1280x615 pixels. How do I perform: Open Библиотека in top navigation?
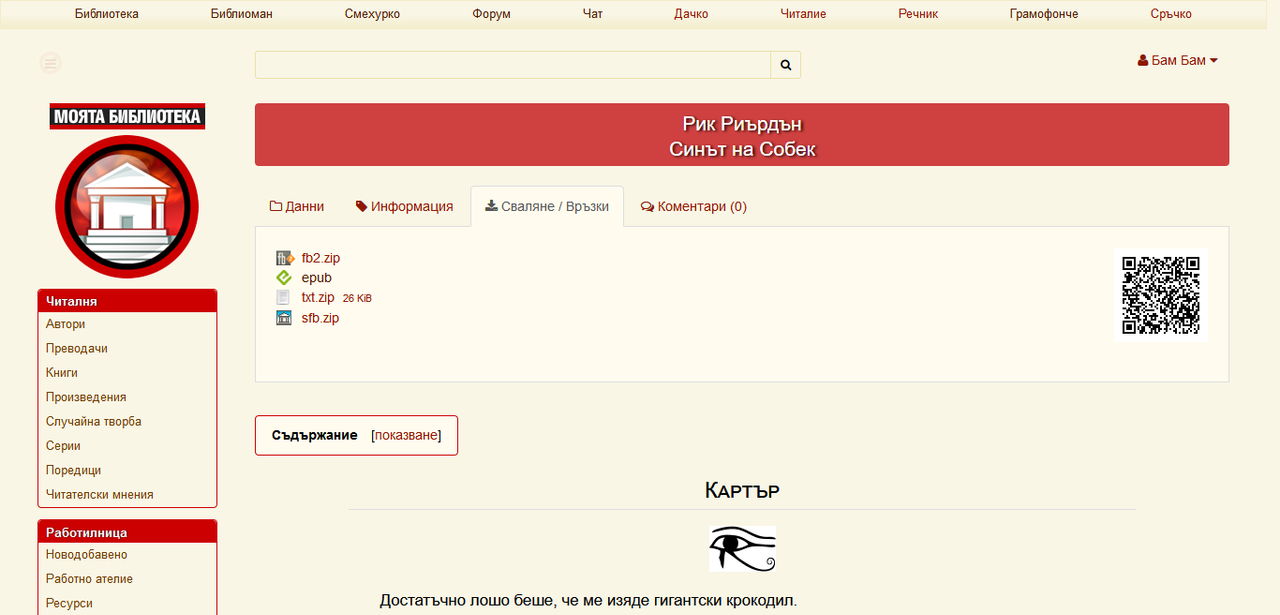pyautogui.click(x=107, y=14)
